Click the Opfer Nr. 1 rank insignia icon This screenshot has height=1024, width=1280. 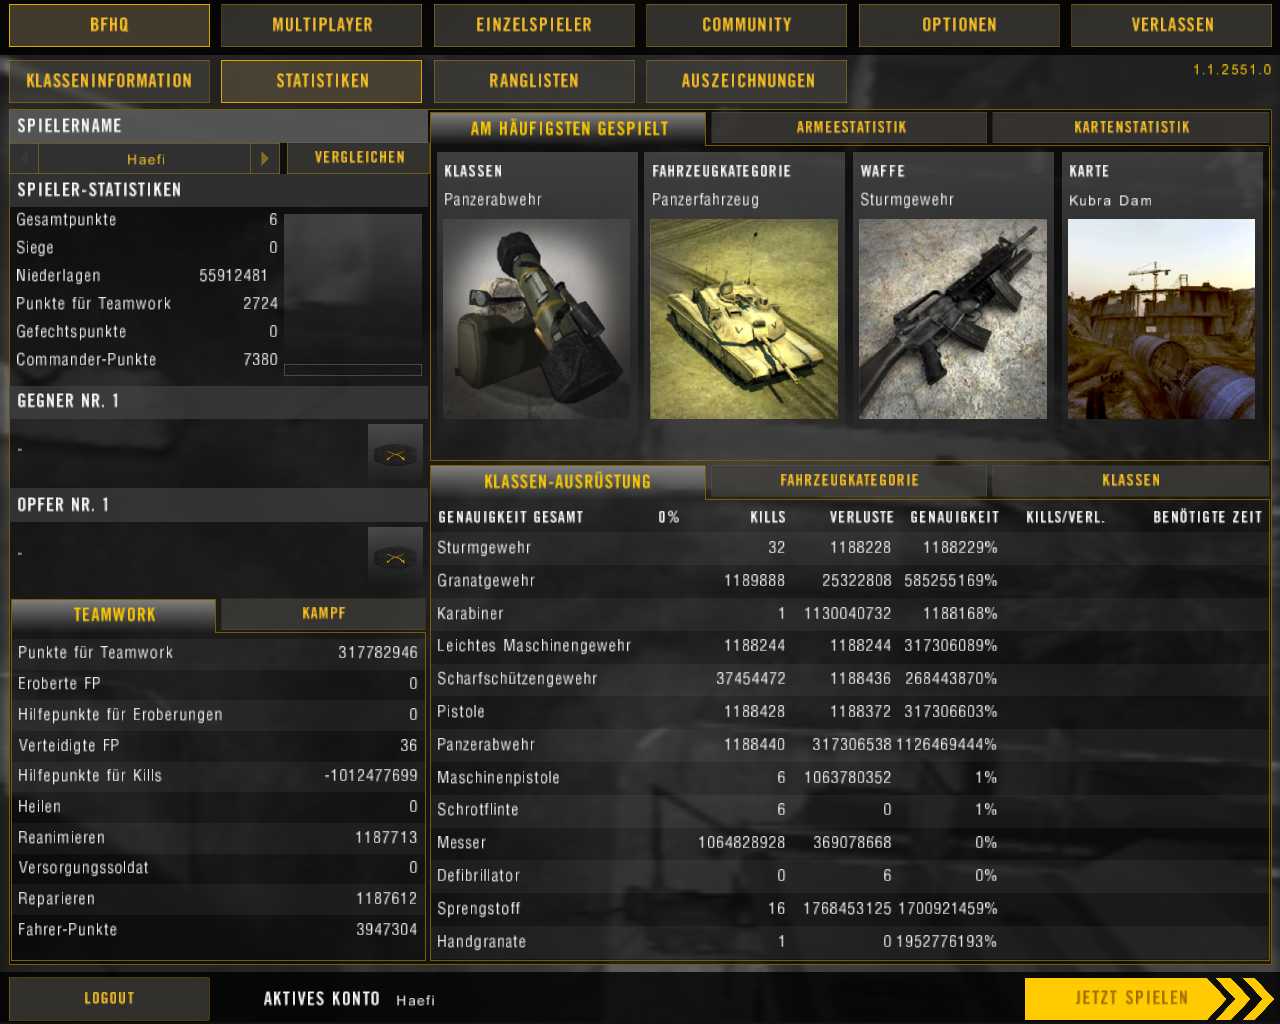pyautogui.click(x=395, y=558)
